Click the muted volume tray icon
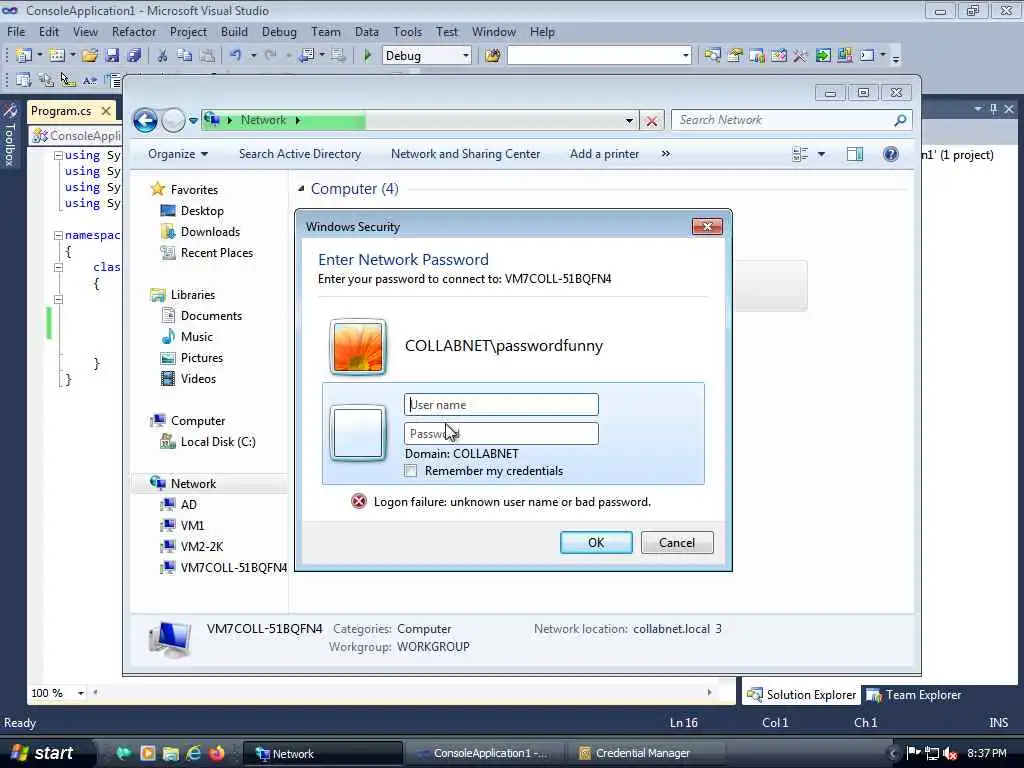The width and height of the screenshot is (1024, 768). pyautogui.click(x=950, y=753)
